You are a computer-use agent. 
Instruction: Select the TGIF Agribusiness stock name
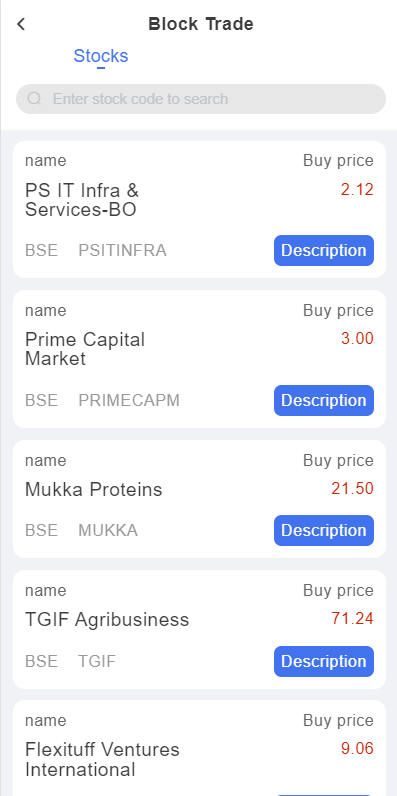coord(107,619)
